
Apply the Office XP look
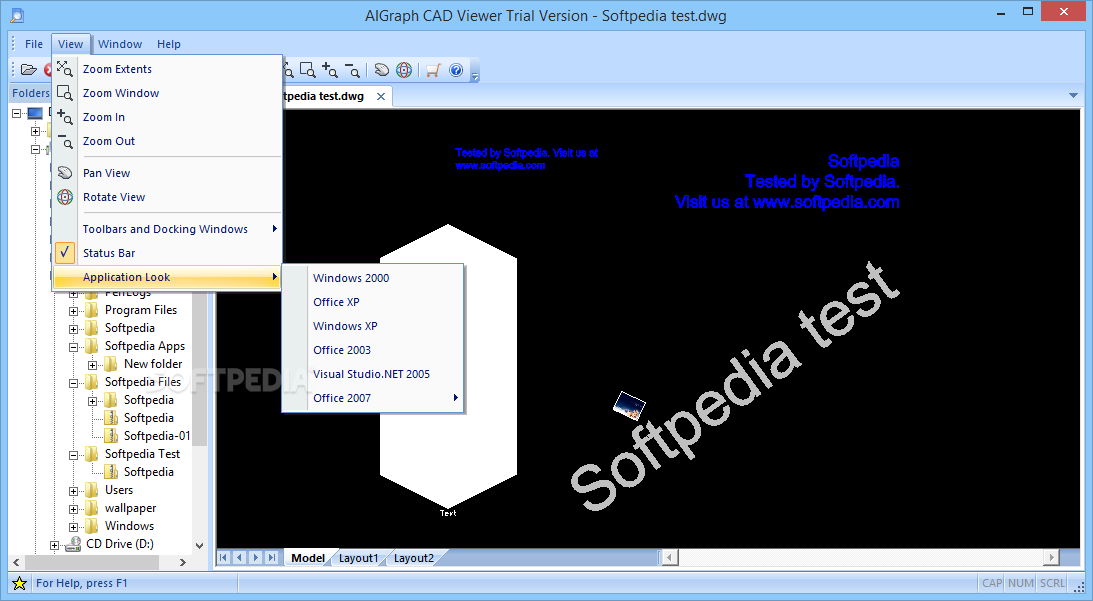pyautogui.click(x=373, y=302)
